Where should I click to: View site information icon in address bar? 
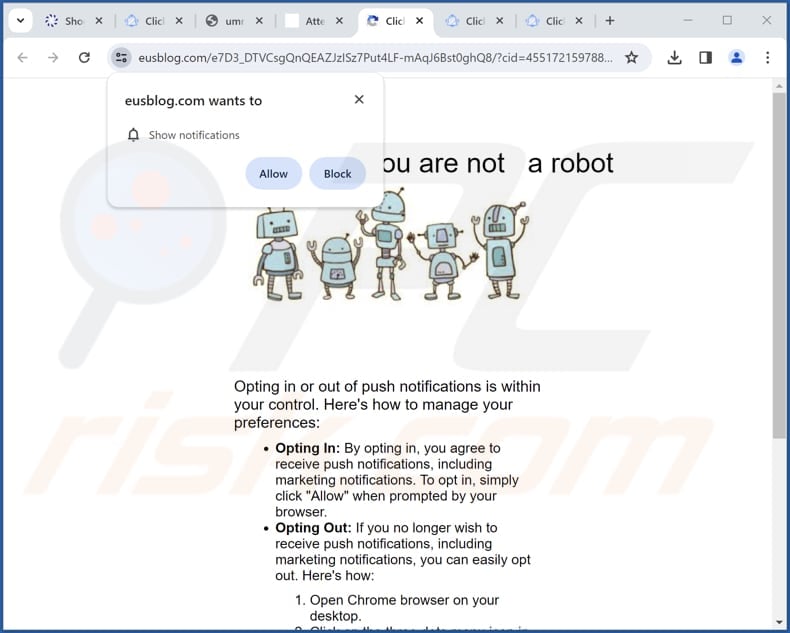(121, 57)
